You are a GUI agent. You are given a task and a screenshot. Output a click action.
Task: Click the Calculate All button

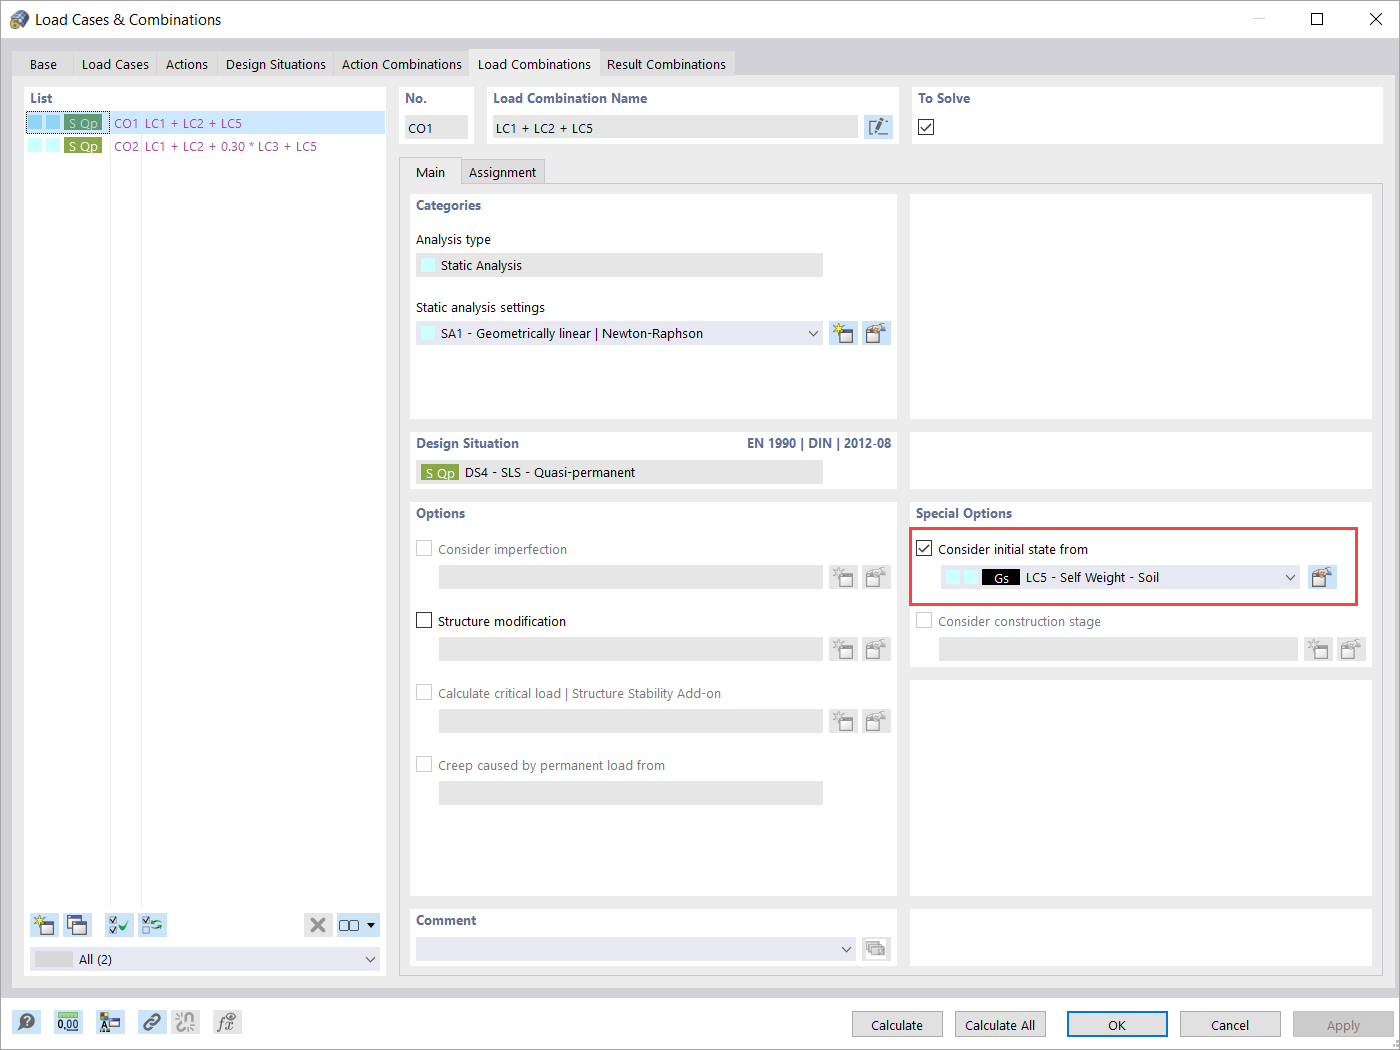pyautogui.click(x=999, y=1024)
